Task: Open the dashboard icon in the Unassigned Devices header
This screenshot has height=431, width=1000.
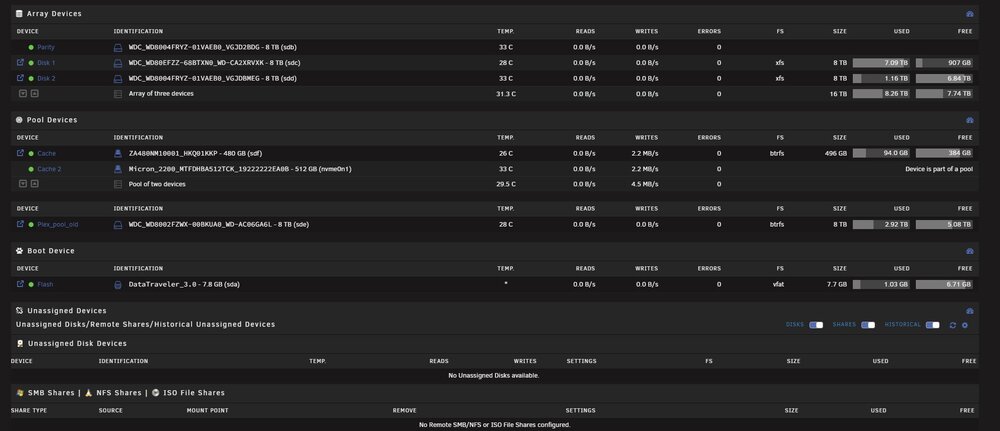Action: 970,311
